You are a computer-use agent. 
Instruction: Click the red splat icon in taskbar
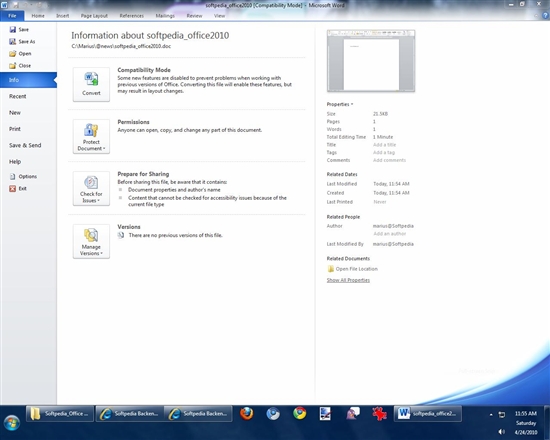[x=380, y=414]
